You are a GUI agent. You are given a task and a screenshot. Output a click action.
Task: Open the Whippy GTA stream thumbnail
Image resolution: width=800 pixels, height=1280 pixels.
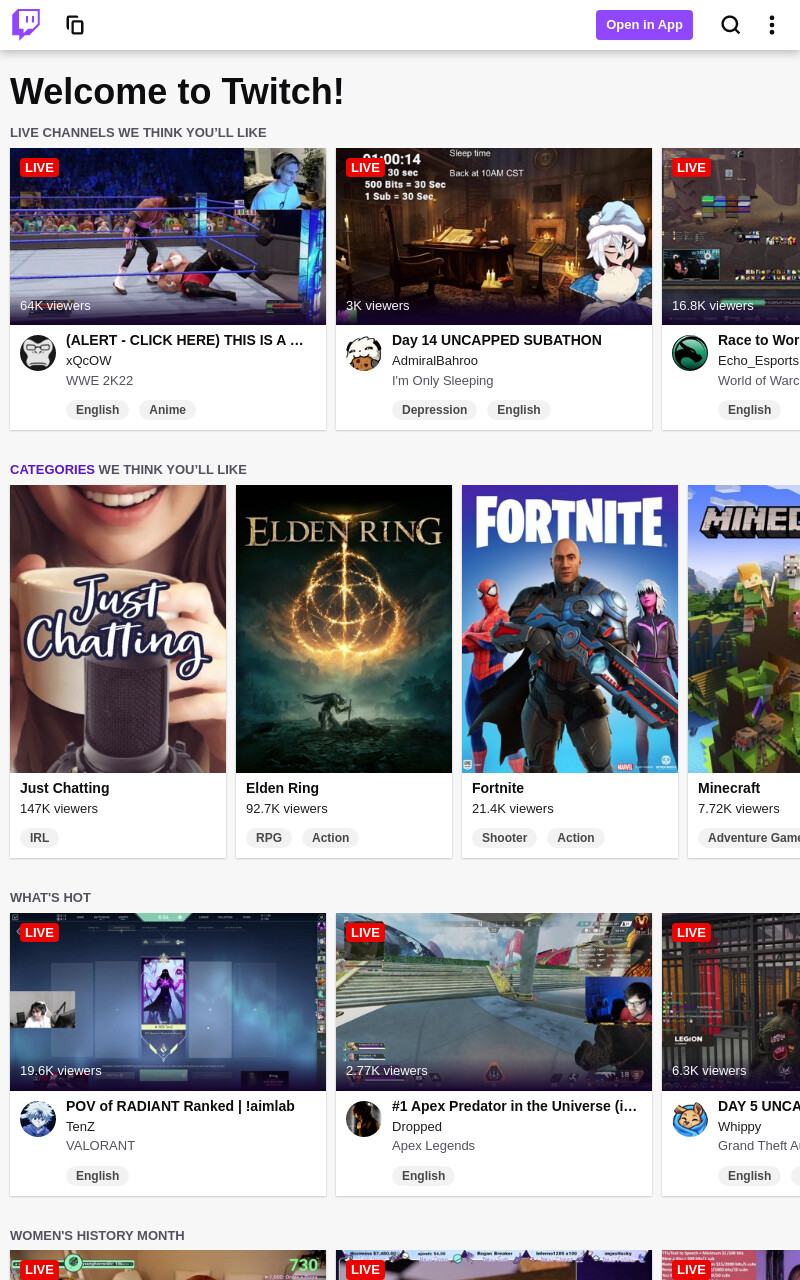[x=731, y=1002]
